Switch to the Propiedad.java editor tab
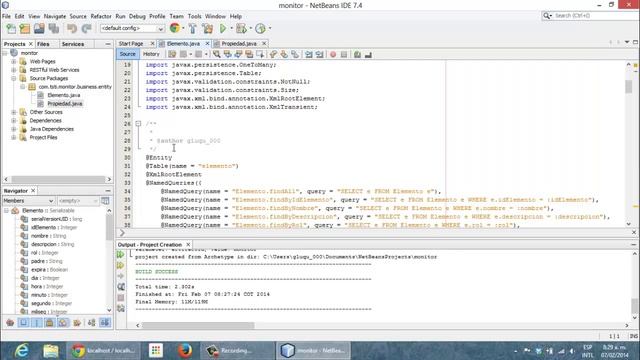This screenshot has height=360, width=640. point(239,44)
